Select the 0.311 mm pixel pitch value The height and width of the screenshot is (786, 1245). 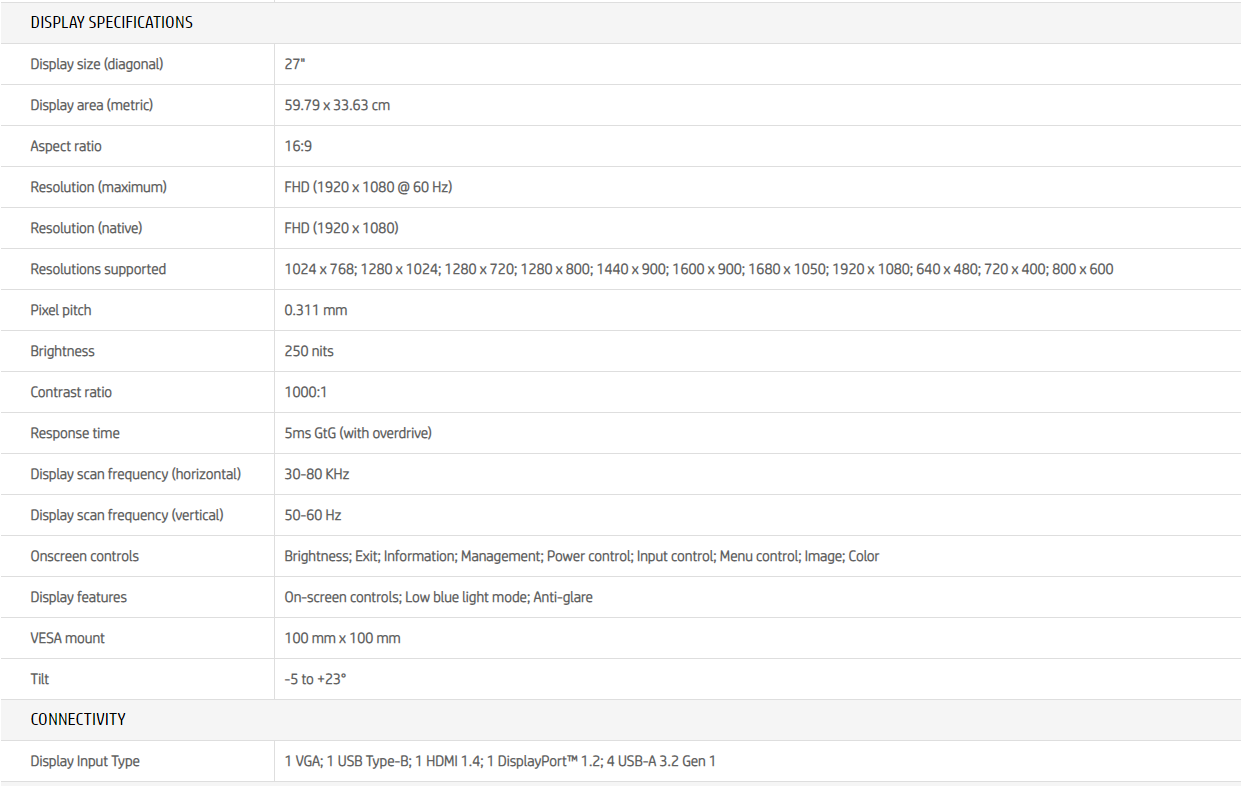pos(315,310)
